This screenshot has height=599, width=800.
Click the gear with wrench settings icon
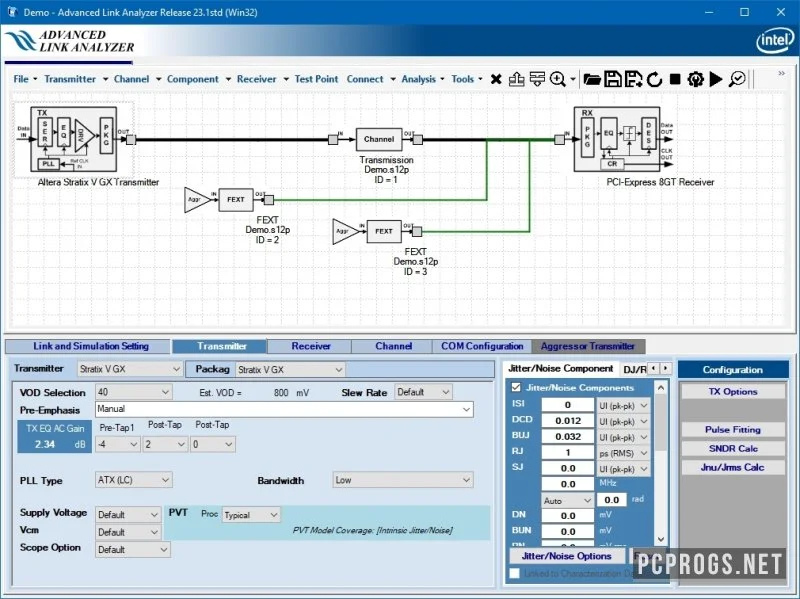[x=695, y=79]
